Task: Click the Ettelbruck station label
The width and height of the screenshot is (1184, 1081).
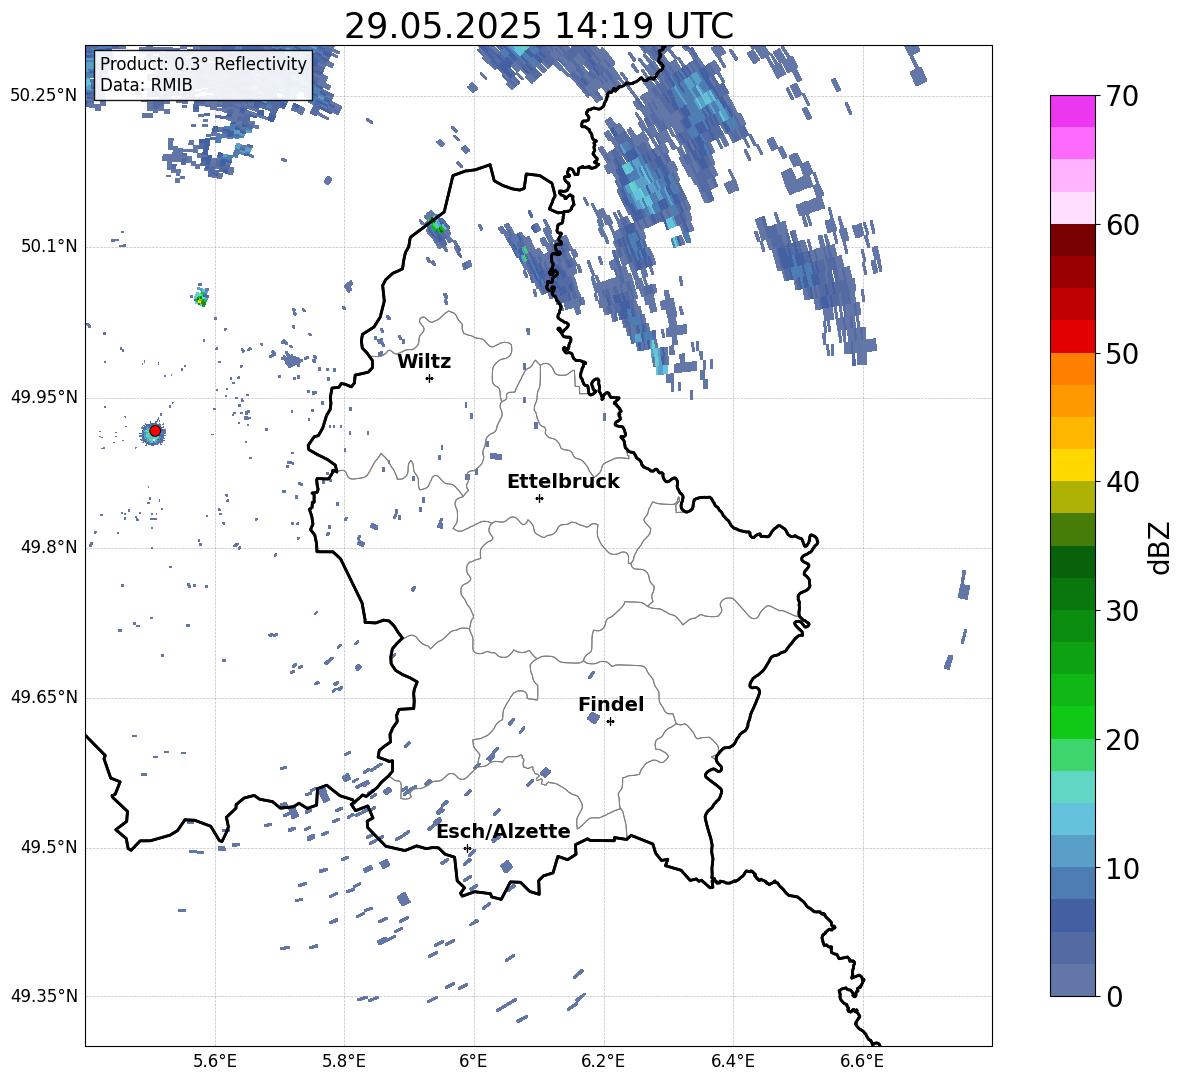Action: [x=563, y=482]
